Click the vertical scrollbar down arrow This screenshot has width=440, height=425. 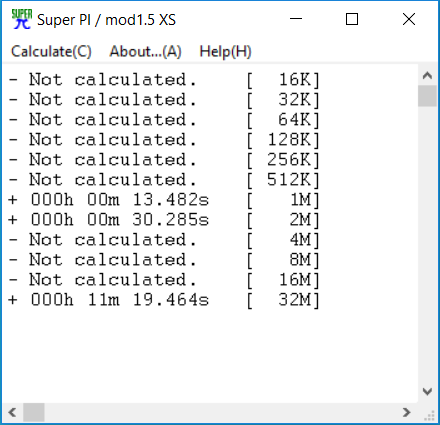tap(427, 391)
